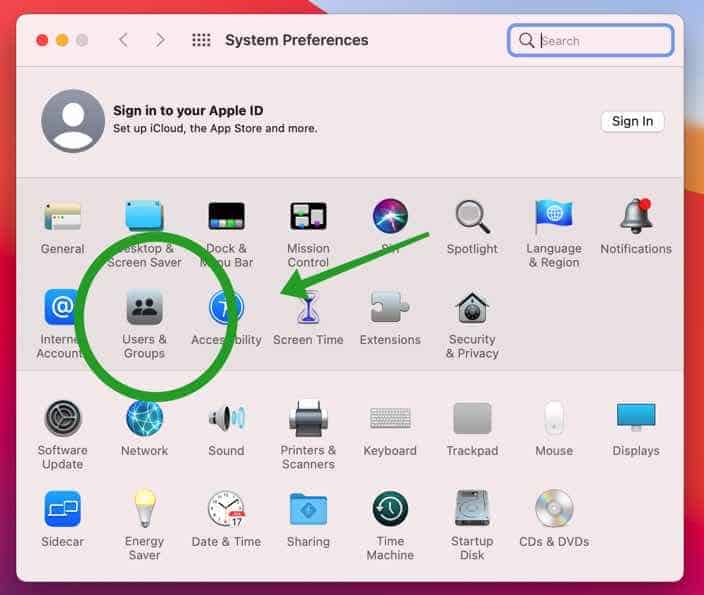Screen dimensions: 704x595
Task: Open Dock & Menu Bar preferences
Action: point(226,216)
